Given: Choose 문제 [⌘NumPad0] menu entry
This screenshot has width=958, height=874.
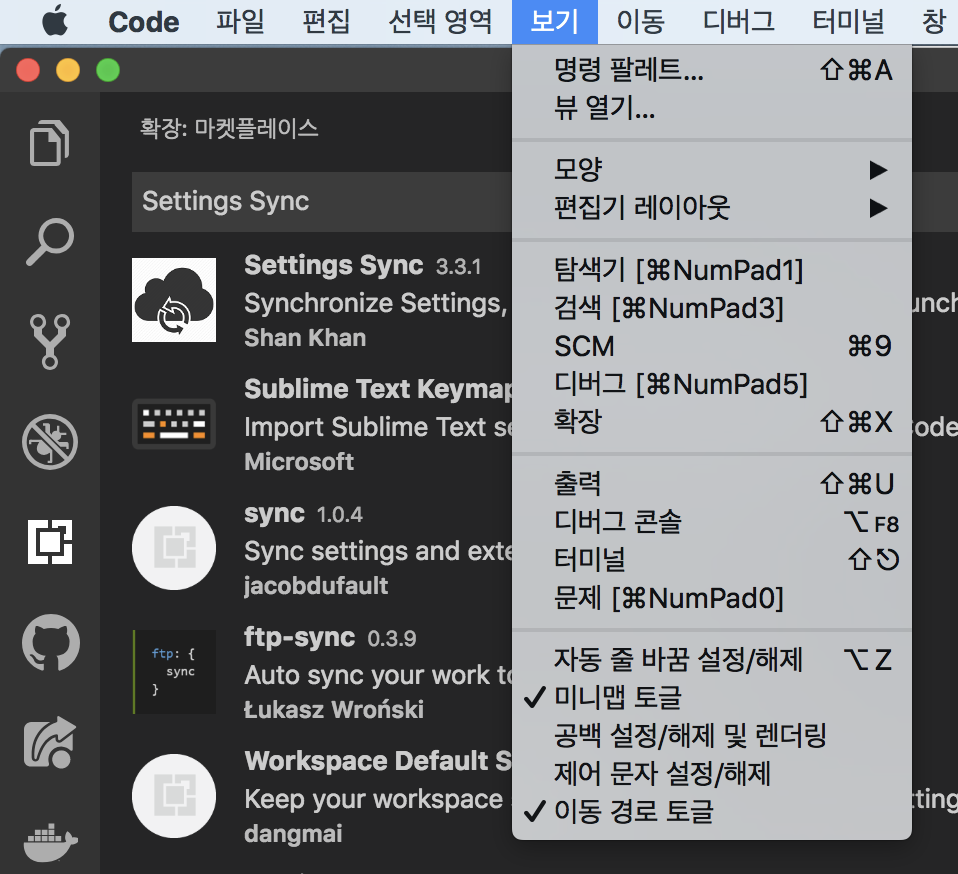Looking at the screenshot, I should [712, 598].
